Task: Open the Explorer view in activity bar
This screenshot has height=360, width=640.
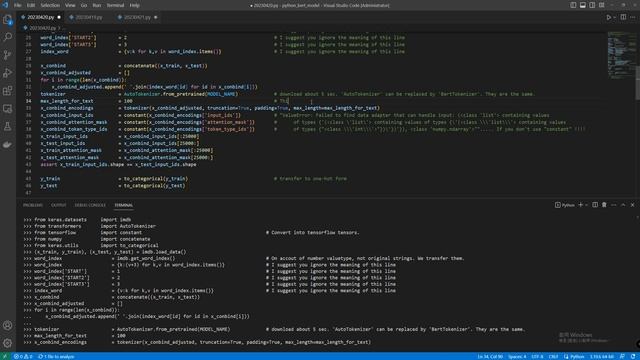Action: click(7, 20)
